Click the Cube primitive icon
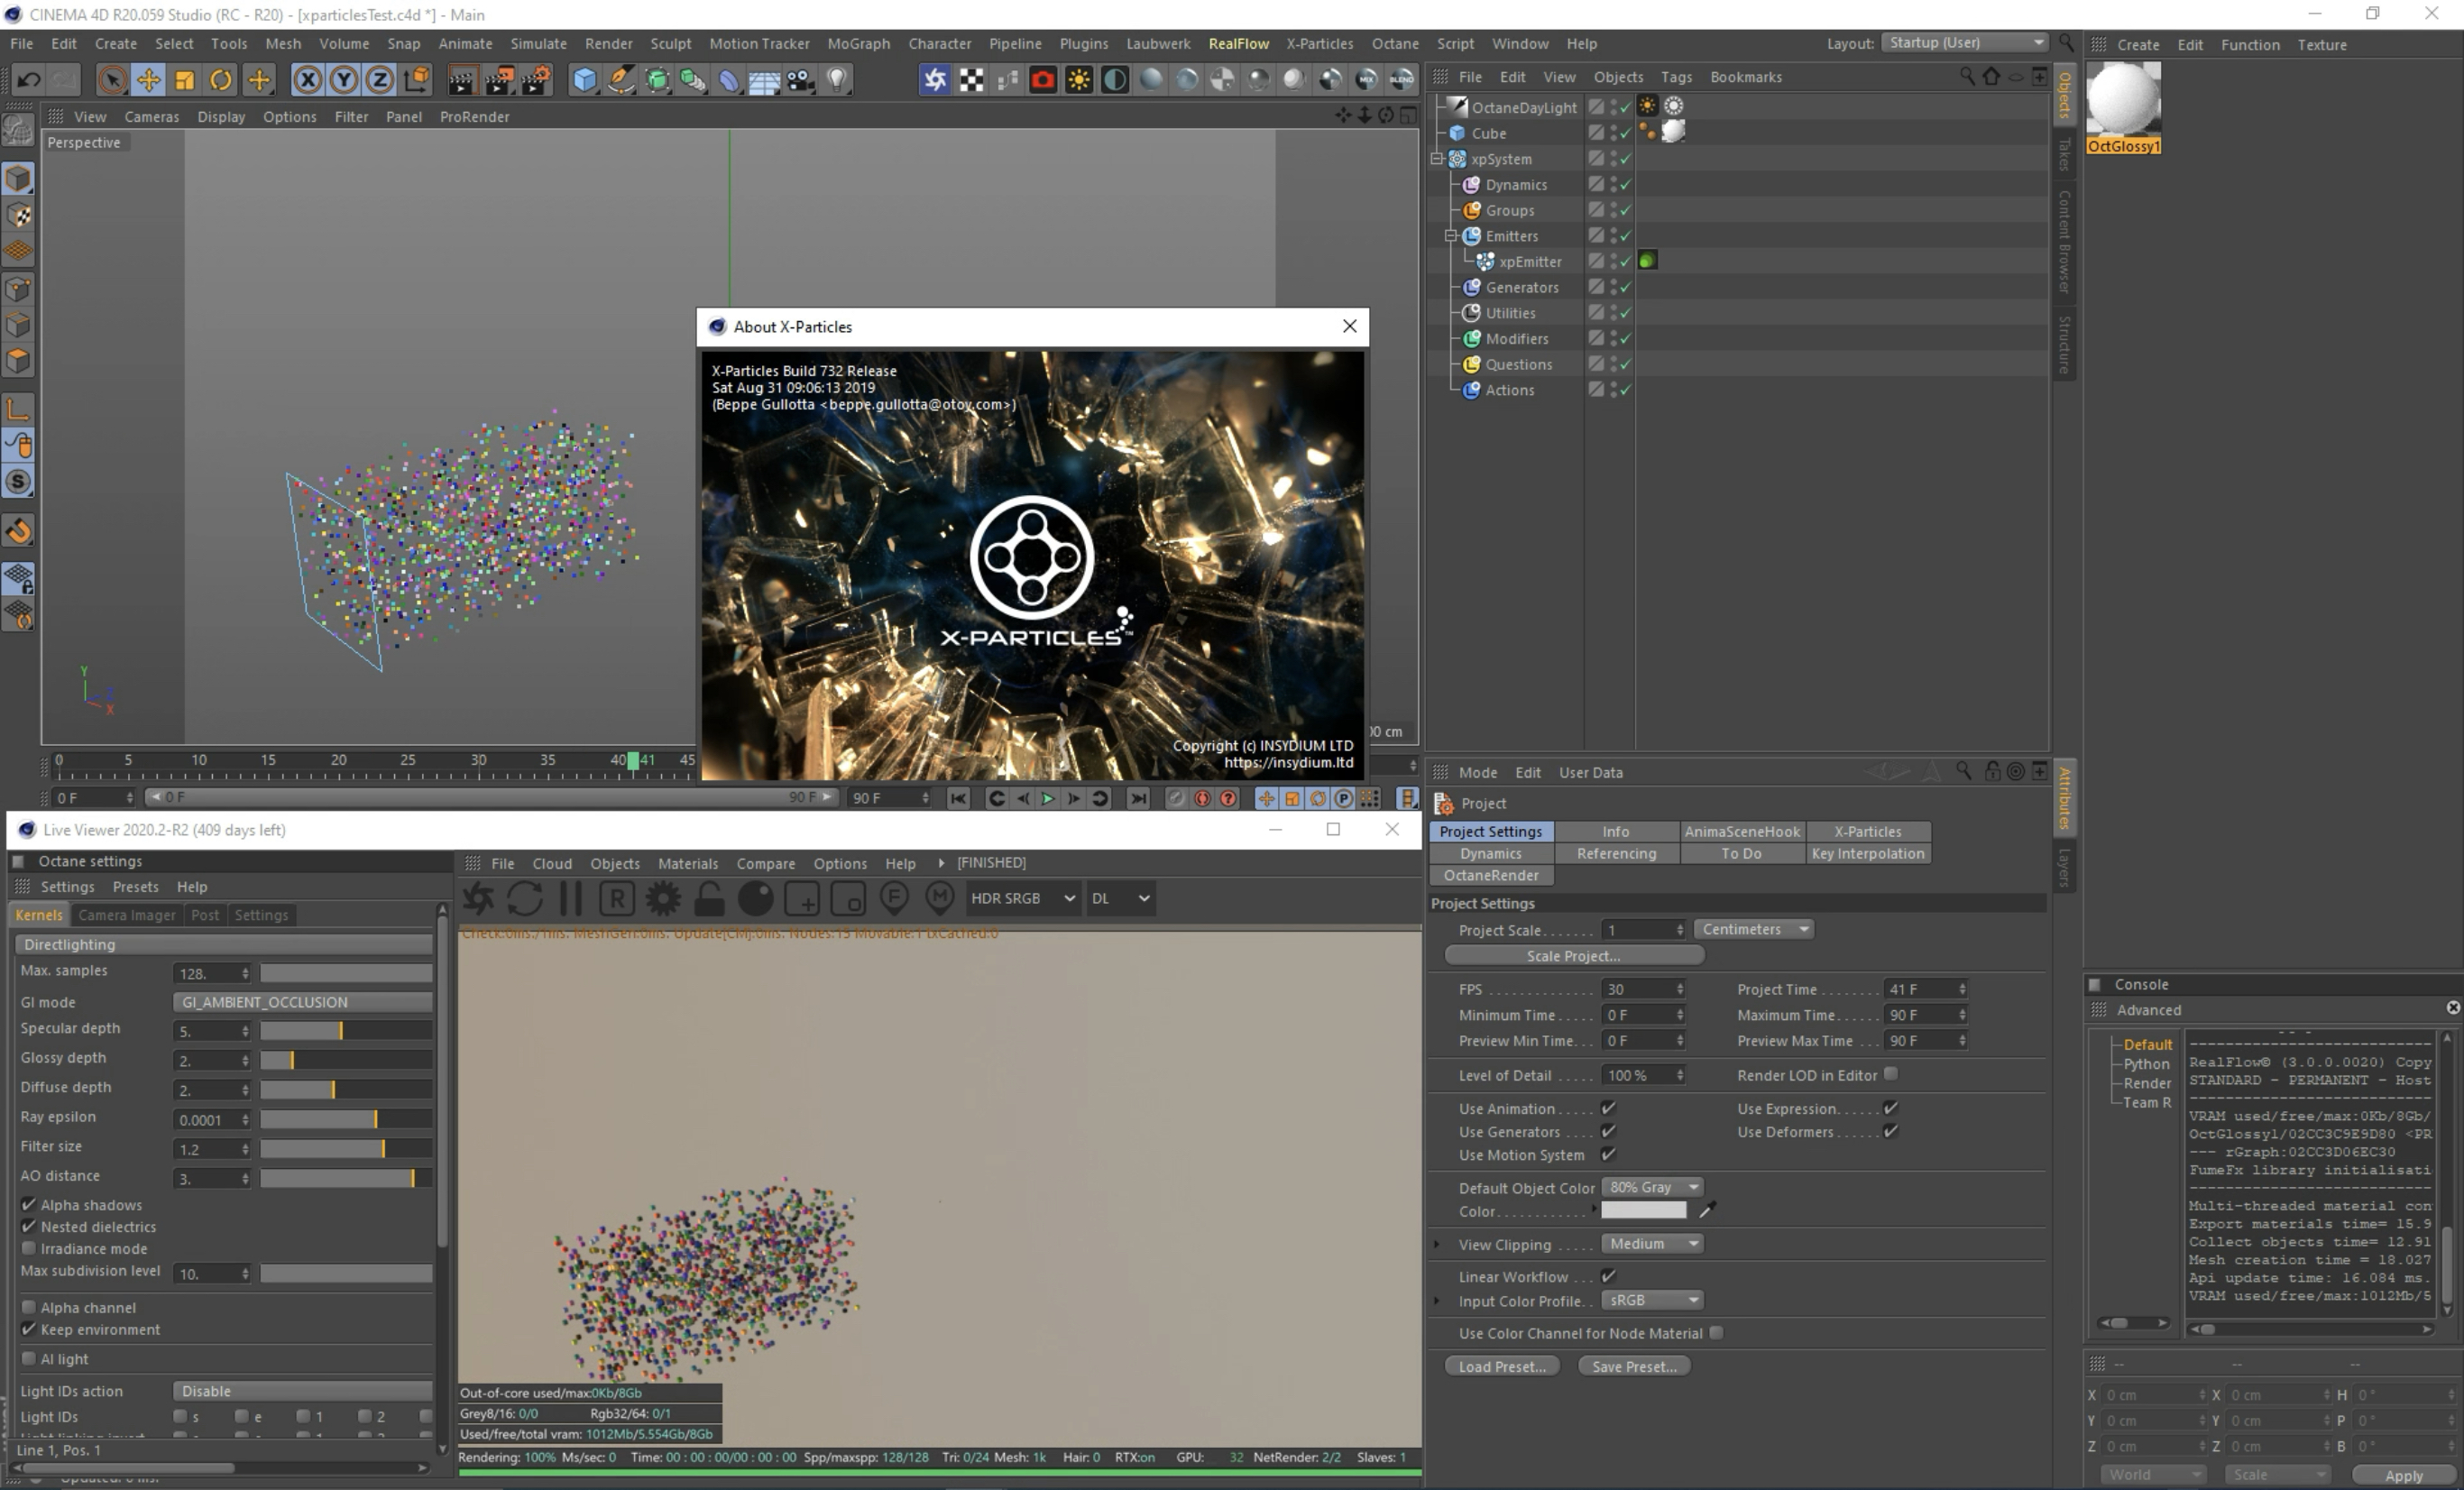The height and width of the screenshot is (1490, 2464). [x=584, y=80]
